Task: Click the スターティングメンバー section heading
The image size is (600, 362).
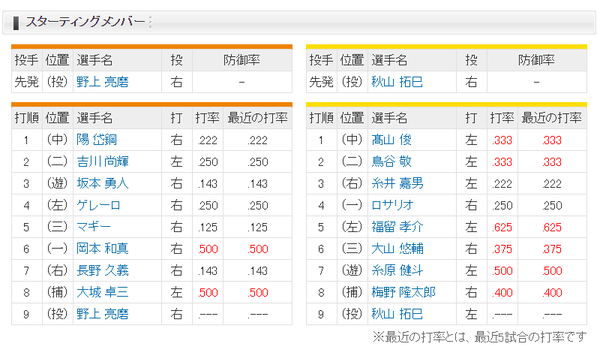Action: click(85, 22)
